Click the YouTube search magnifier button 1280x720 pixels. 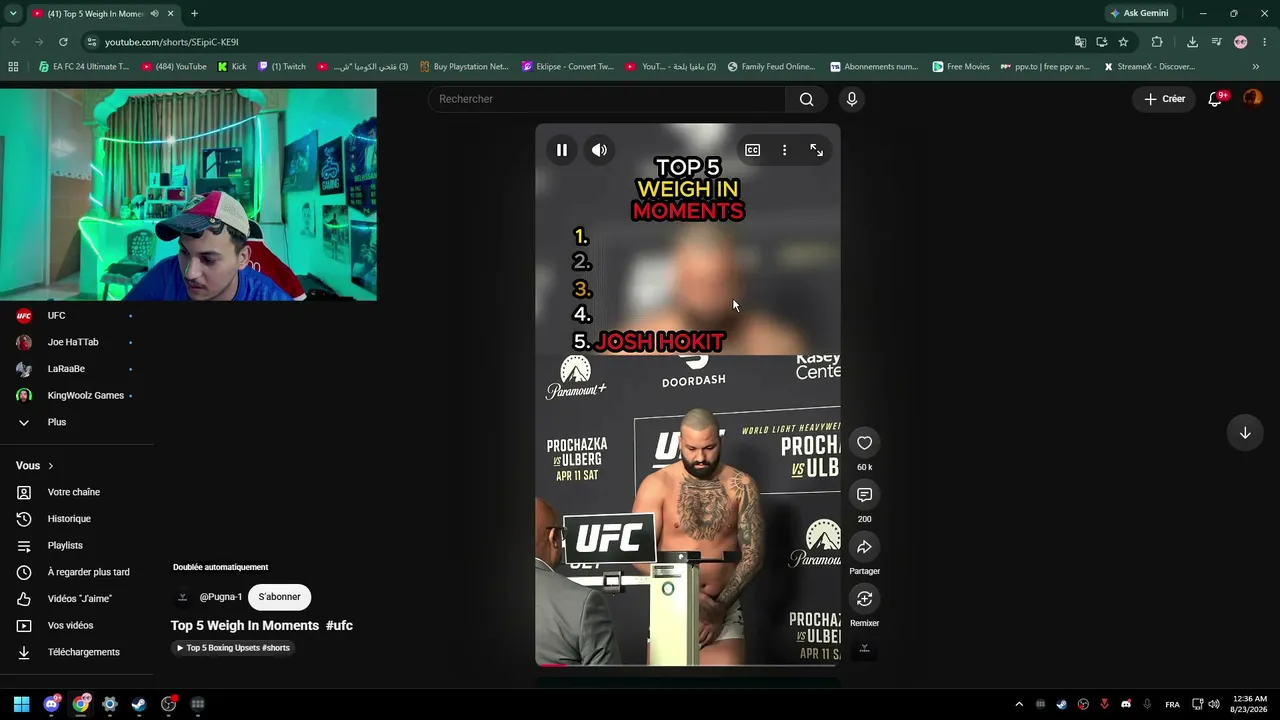pos(807,99)
